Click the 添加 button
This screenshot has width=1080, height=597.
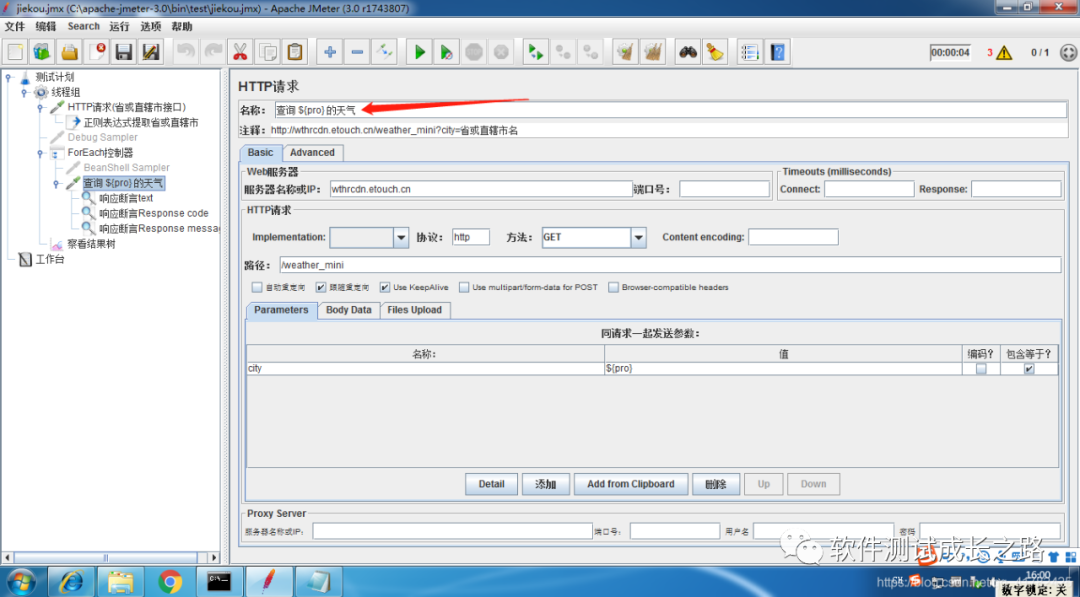click(546, 484)
